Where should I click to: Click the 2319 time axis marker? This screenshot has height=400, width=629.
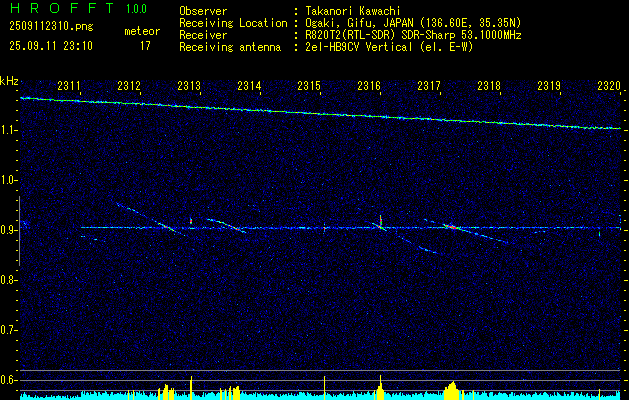549,85
